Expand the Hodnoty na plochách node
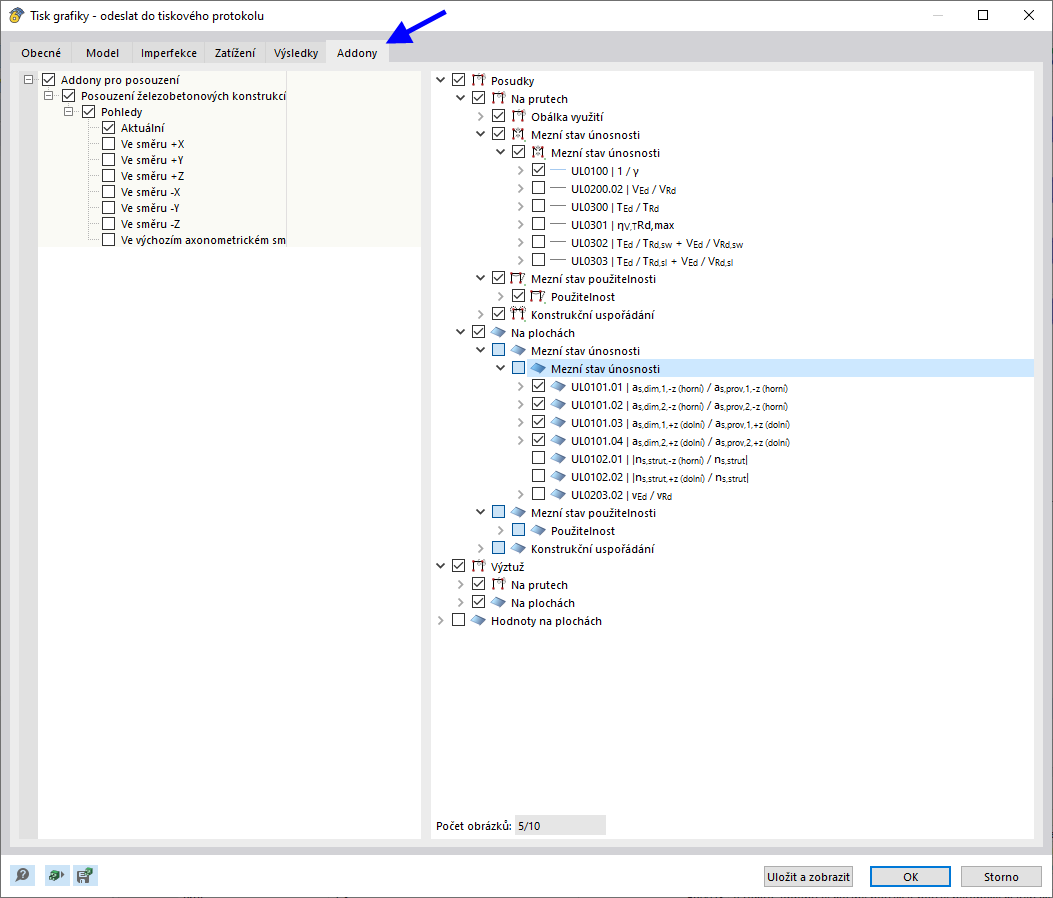Viewport: 1053px width, 898px height. (x=441, y=620)
